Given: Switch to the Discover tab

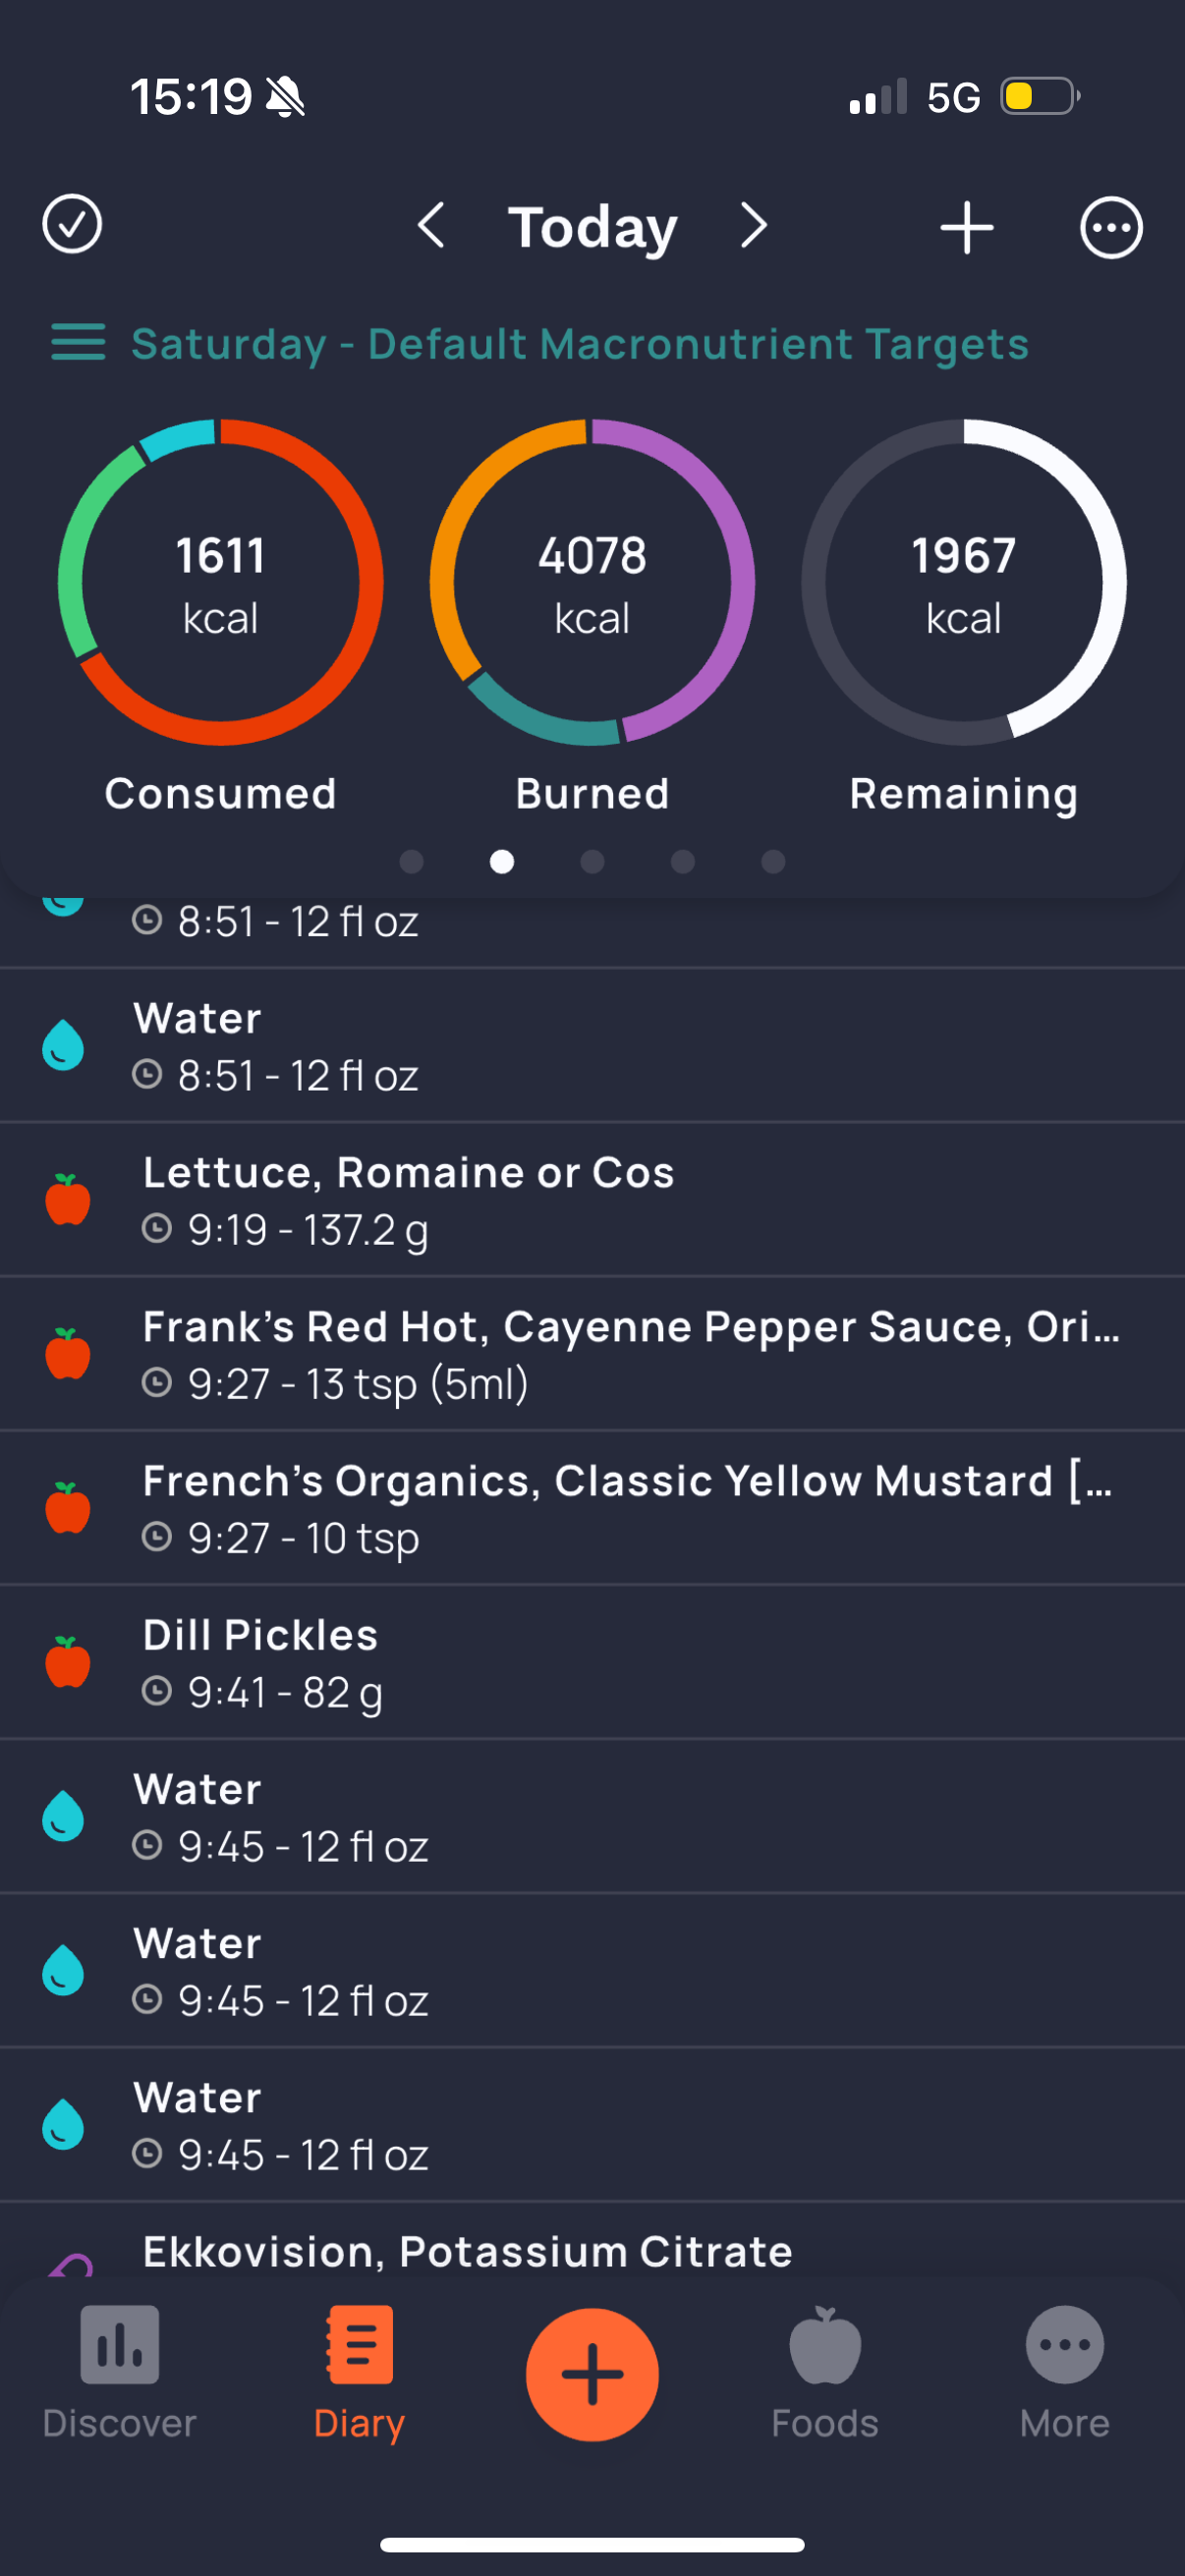Looking at the screenshot, I should (119, 2372).
